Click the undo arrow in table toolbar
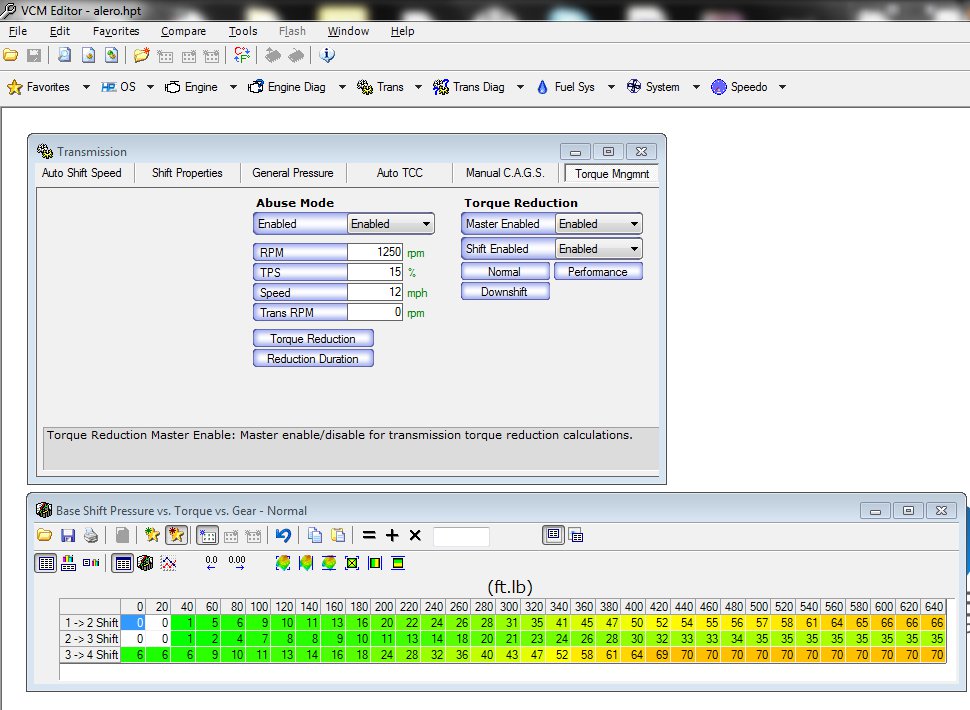The image size is (970, 710). [x=283, y=536]
